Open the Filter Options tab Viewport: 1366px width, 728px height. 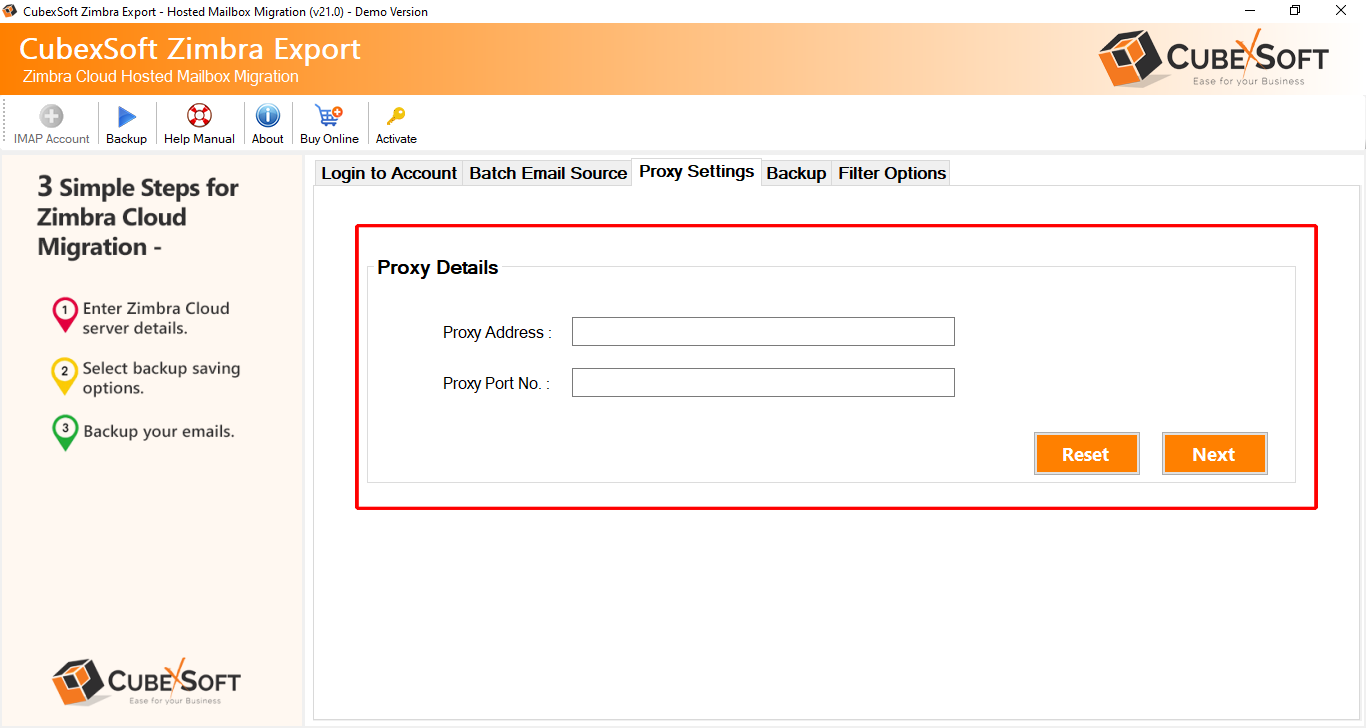tap(892, 173)
